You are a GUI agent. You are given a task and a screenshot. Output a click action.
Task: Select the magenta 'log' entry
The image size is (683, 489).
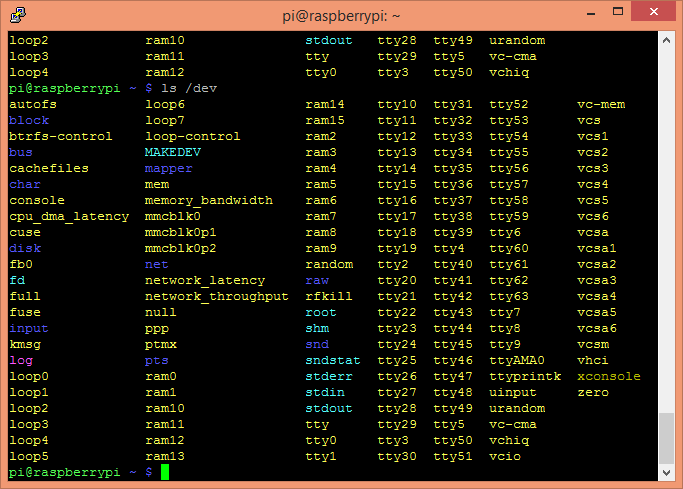pyautogui.click(x=21, y=361)
